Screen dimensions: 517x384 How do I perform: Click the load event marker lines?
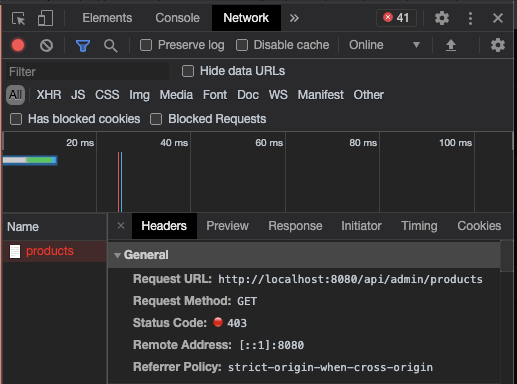120,182
